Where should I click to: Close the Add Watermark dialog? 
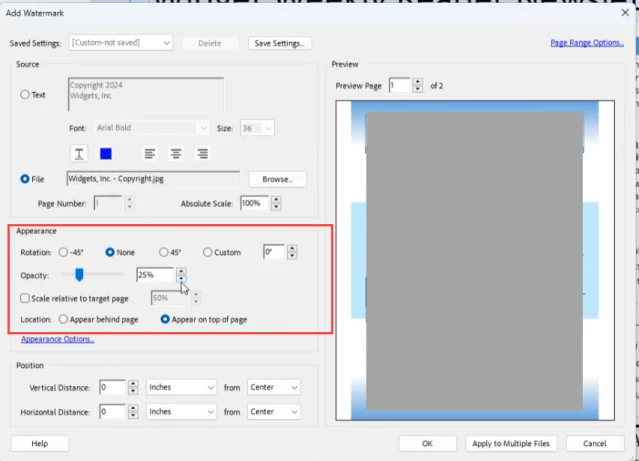click(625, 13)
